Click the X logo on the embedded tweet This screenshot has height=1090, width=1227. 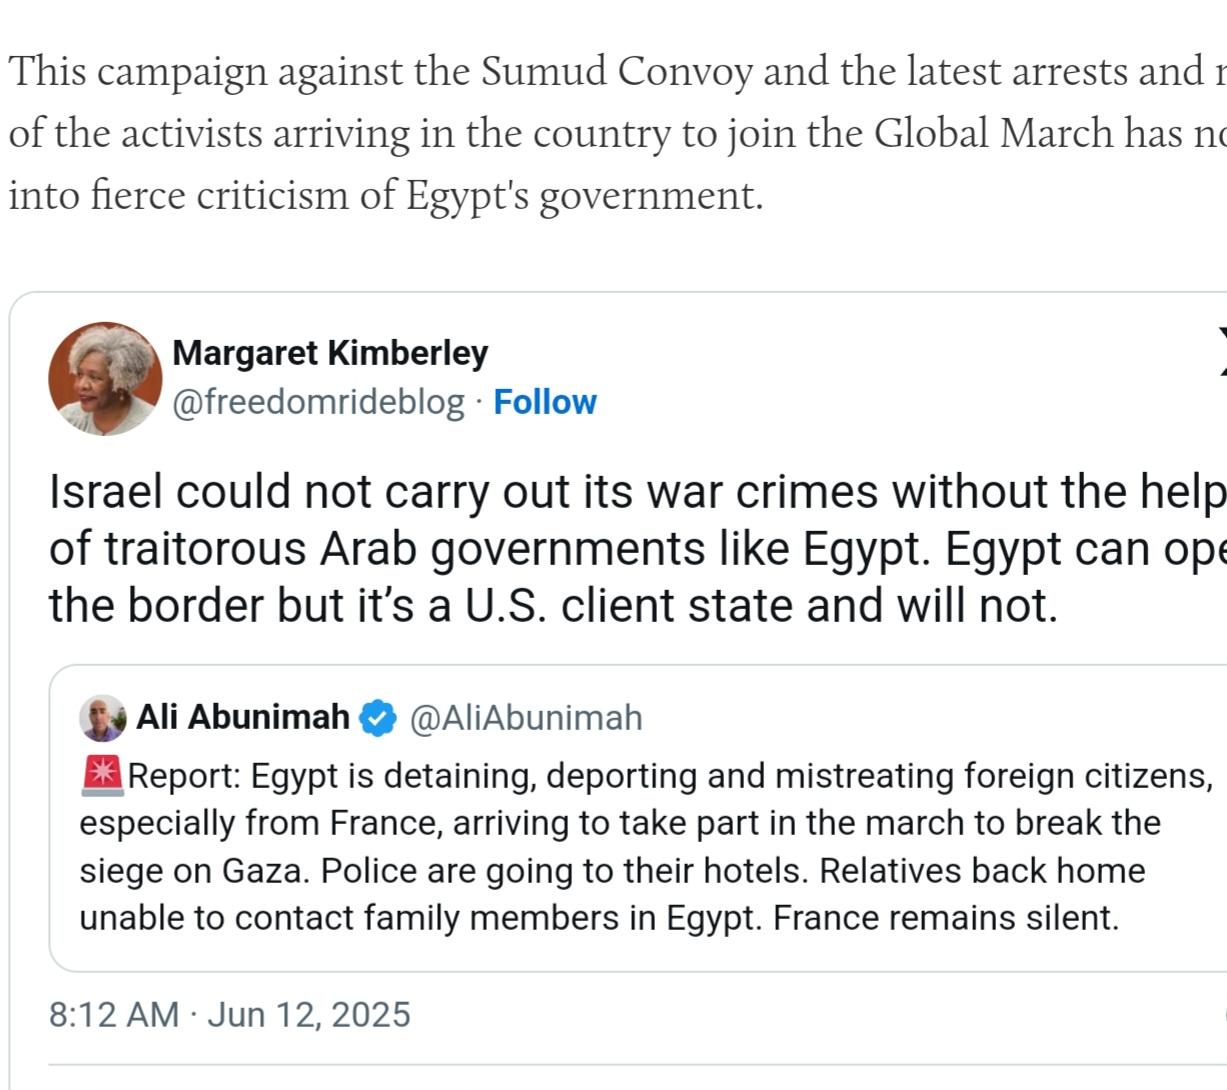1222,352
